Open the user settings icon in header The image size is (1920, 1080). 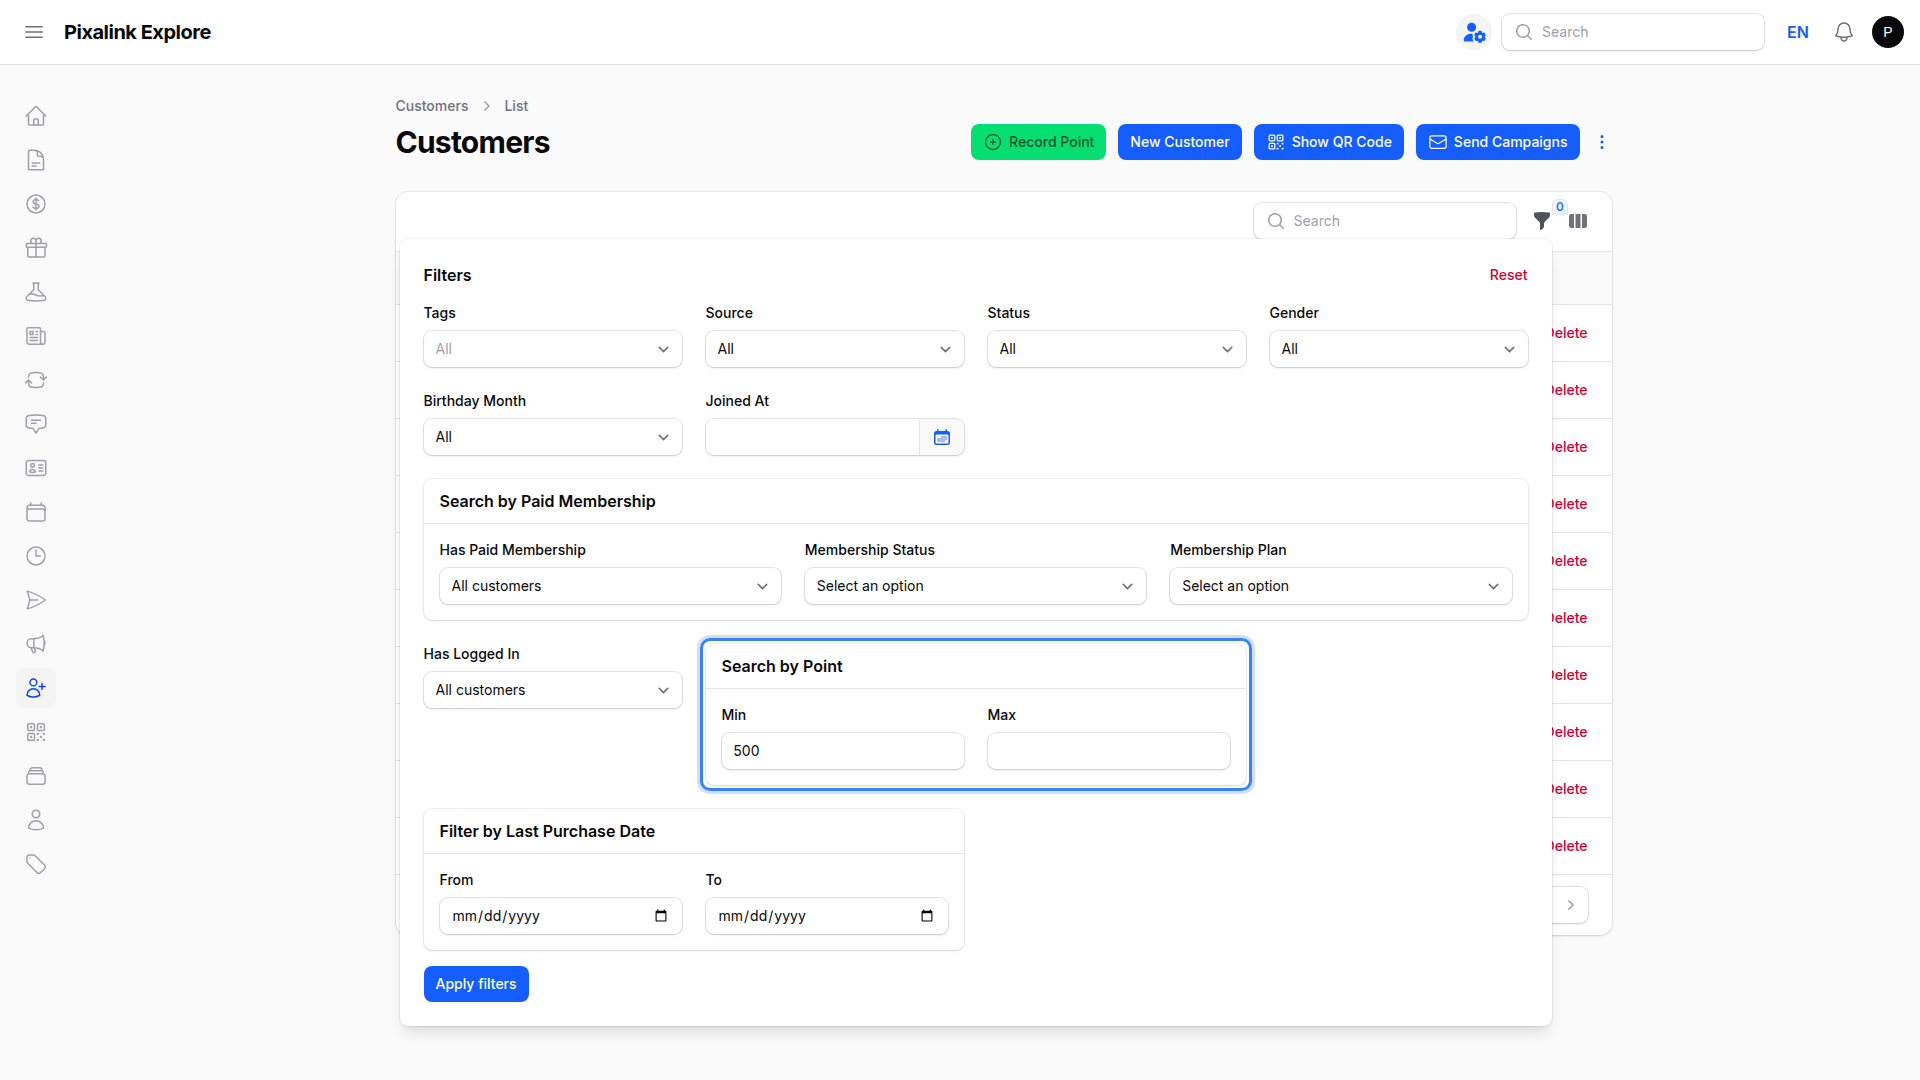(x=1474, y=32)
